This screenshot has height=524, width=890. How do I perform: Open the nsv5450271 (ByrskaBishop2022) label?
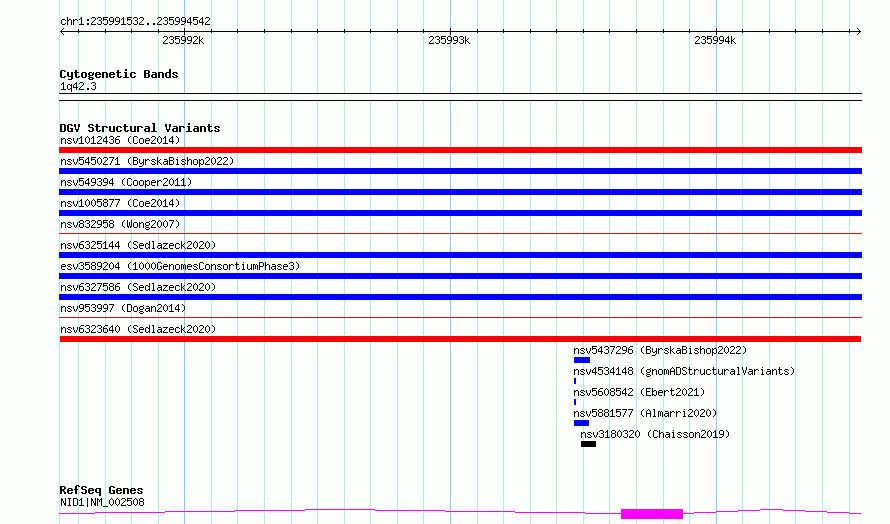[x=147, y=161]
